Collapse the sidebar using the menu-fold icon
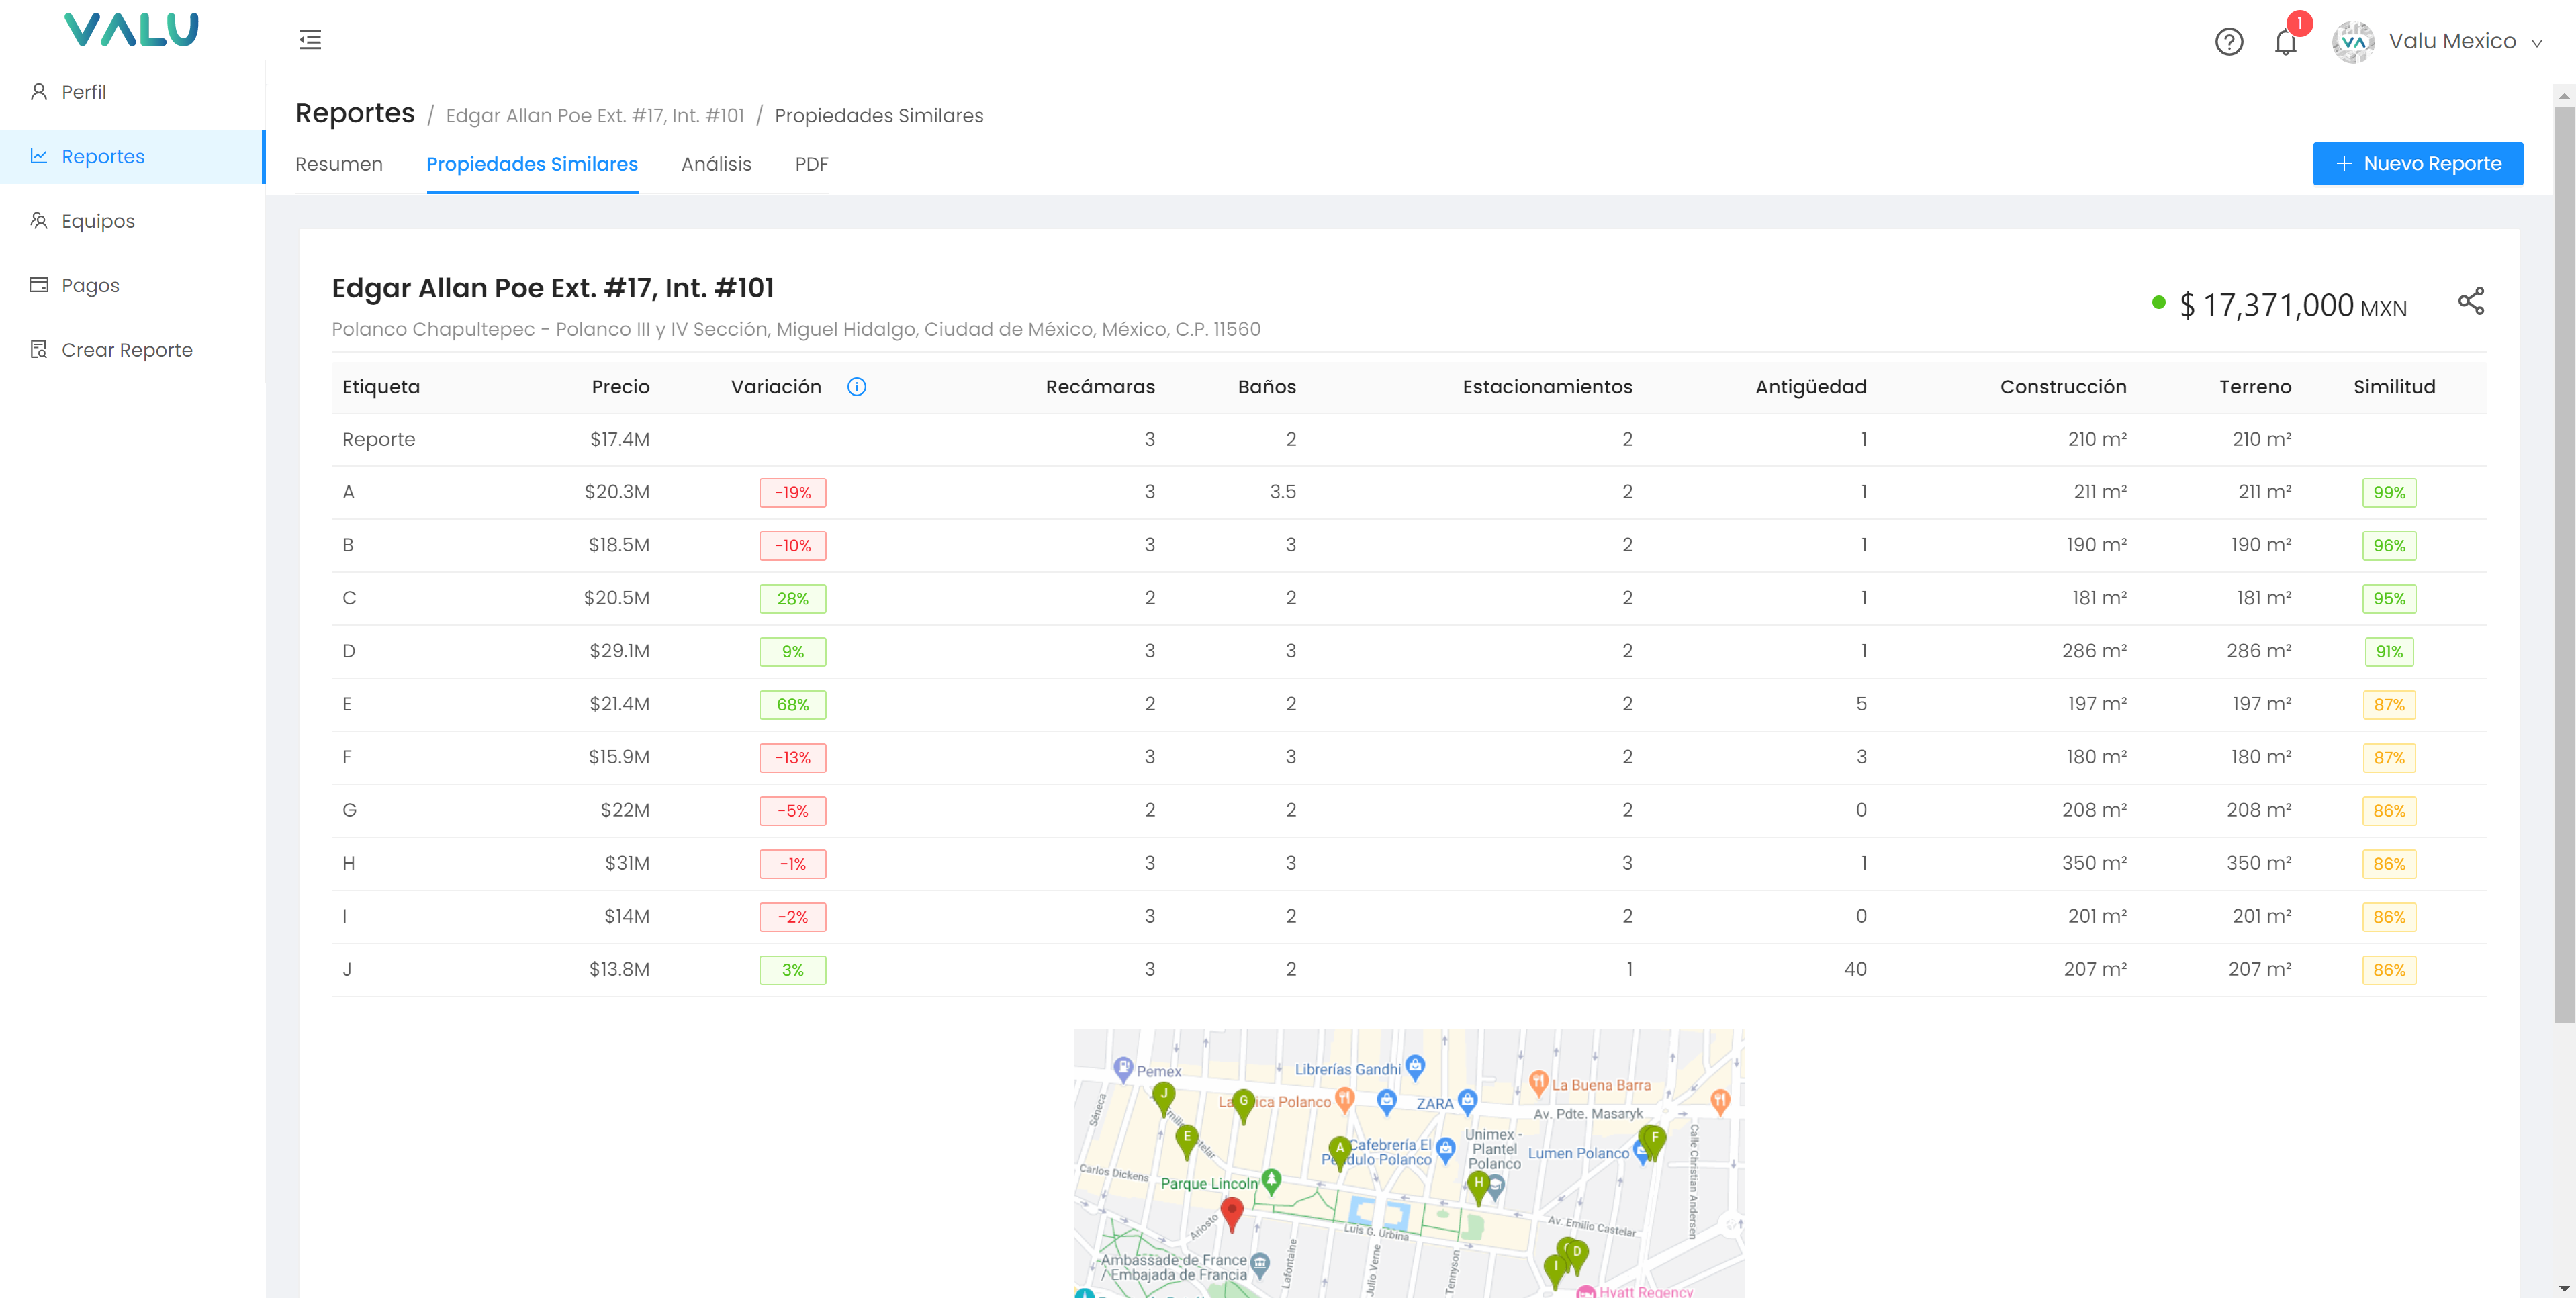 (310, 40)
